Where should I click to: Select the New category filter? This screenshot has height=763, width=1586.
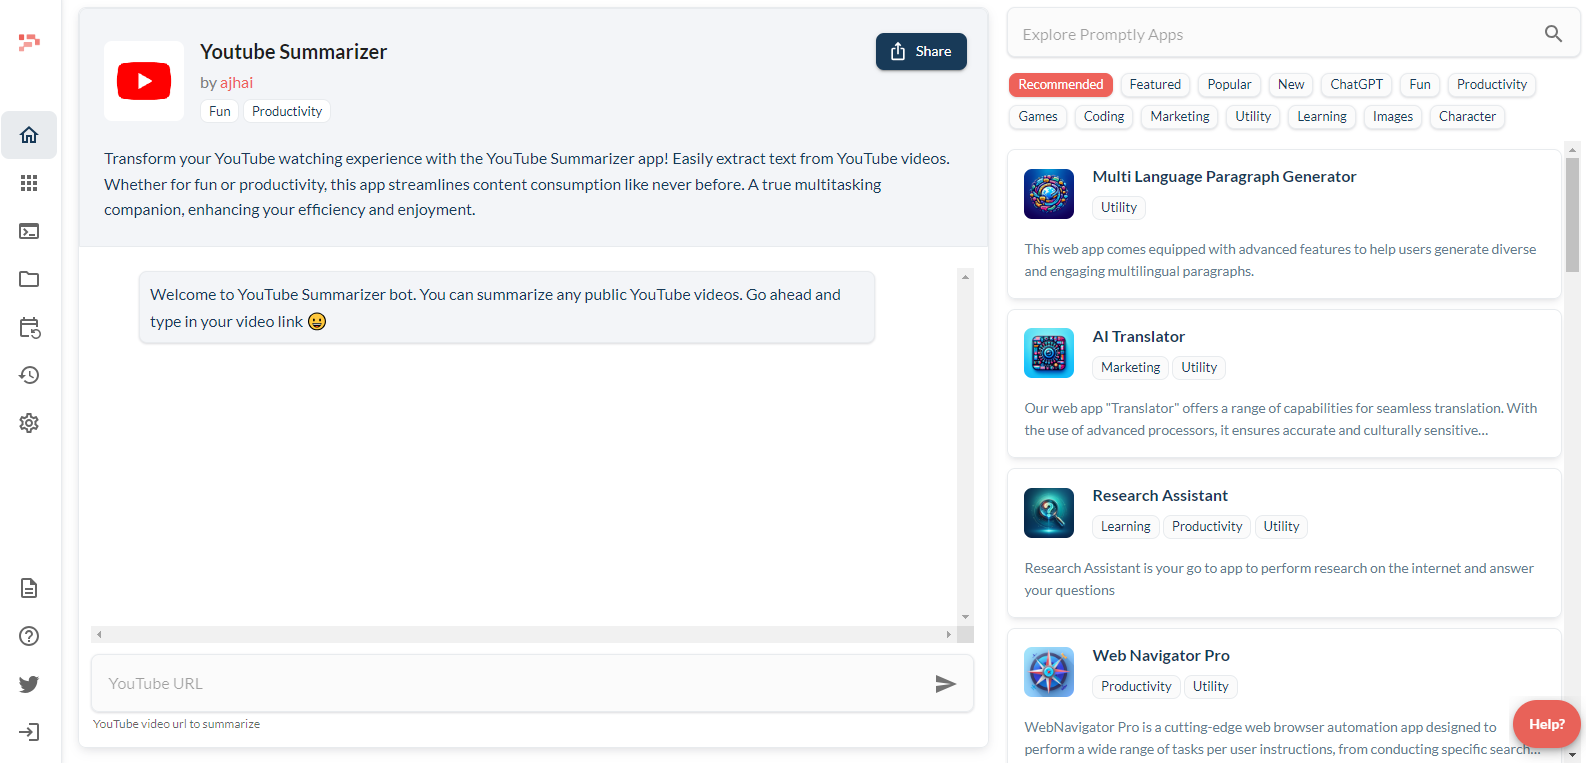[1291, 85]
